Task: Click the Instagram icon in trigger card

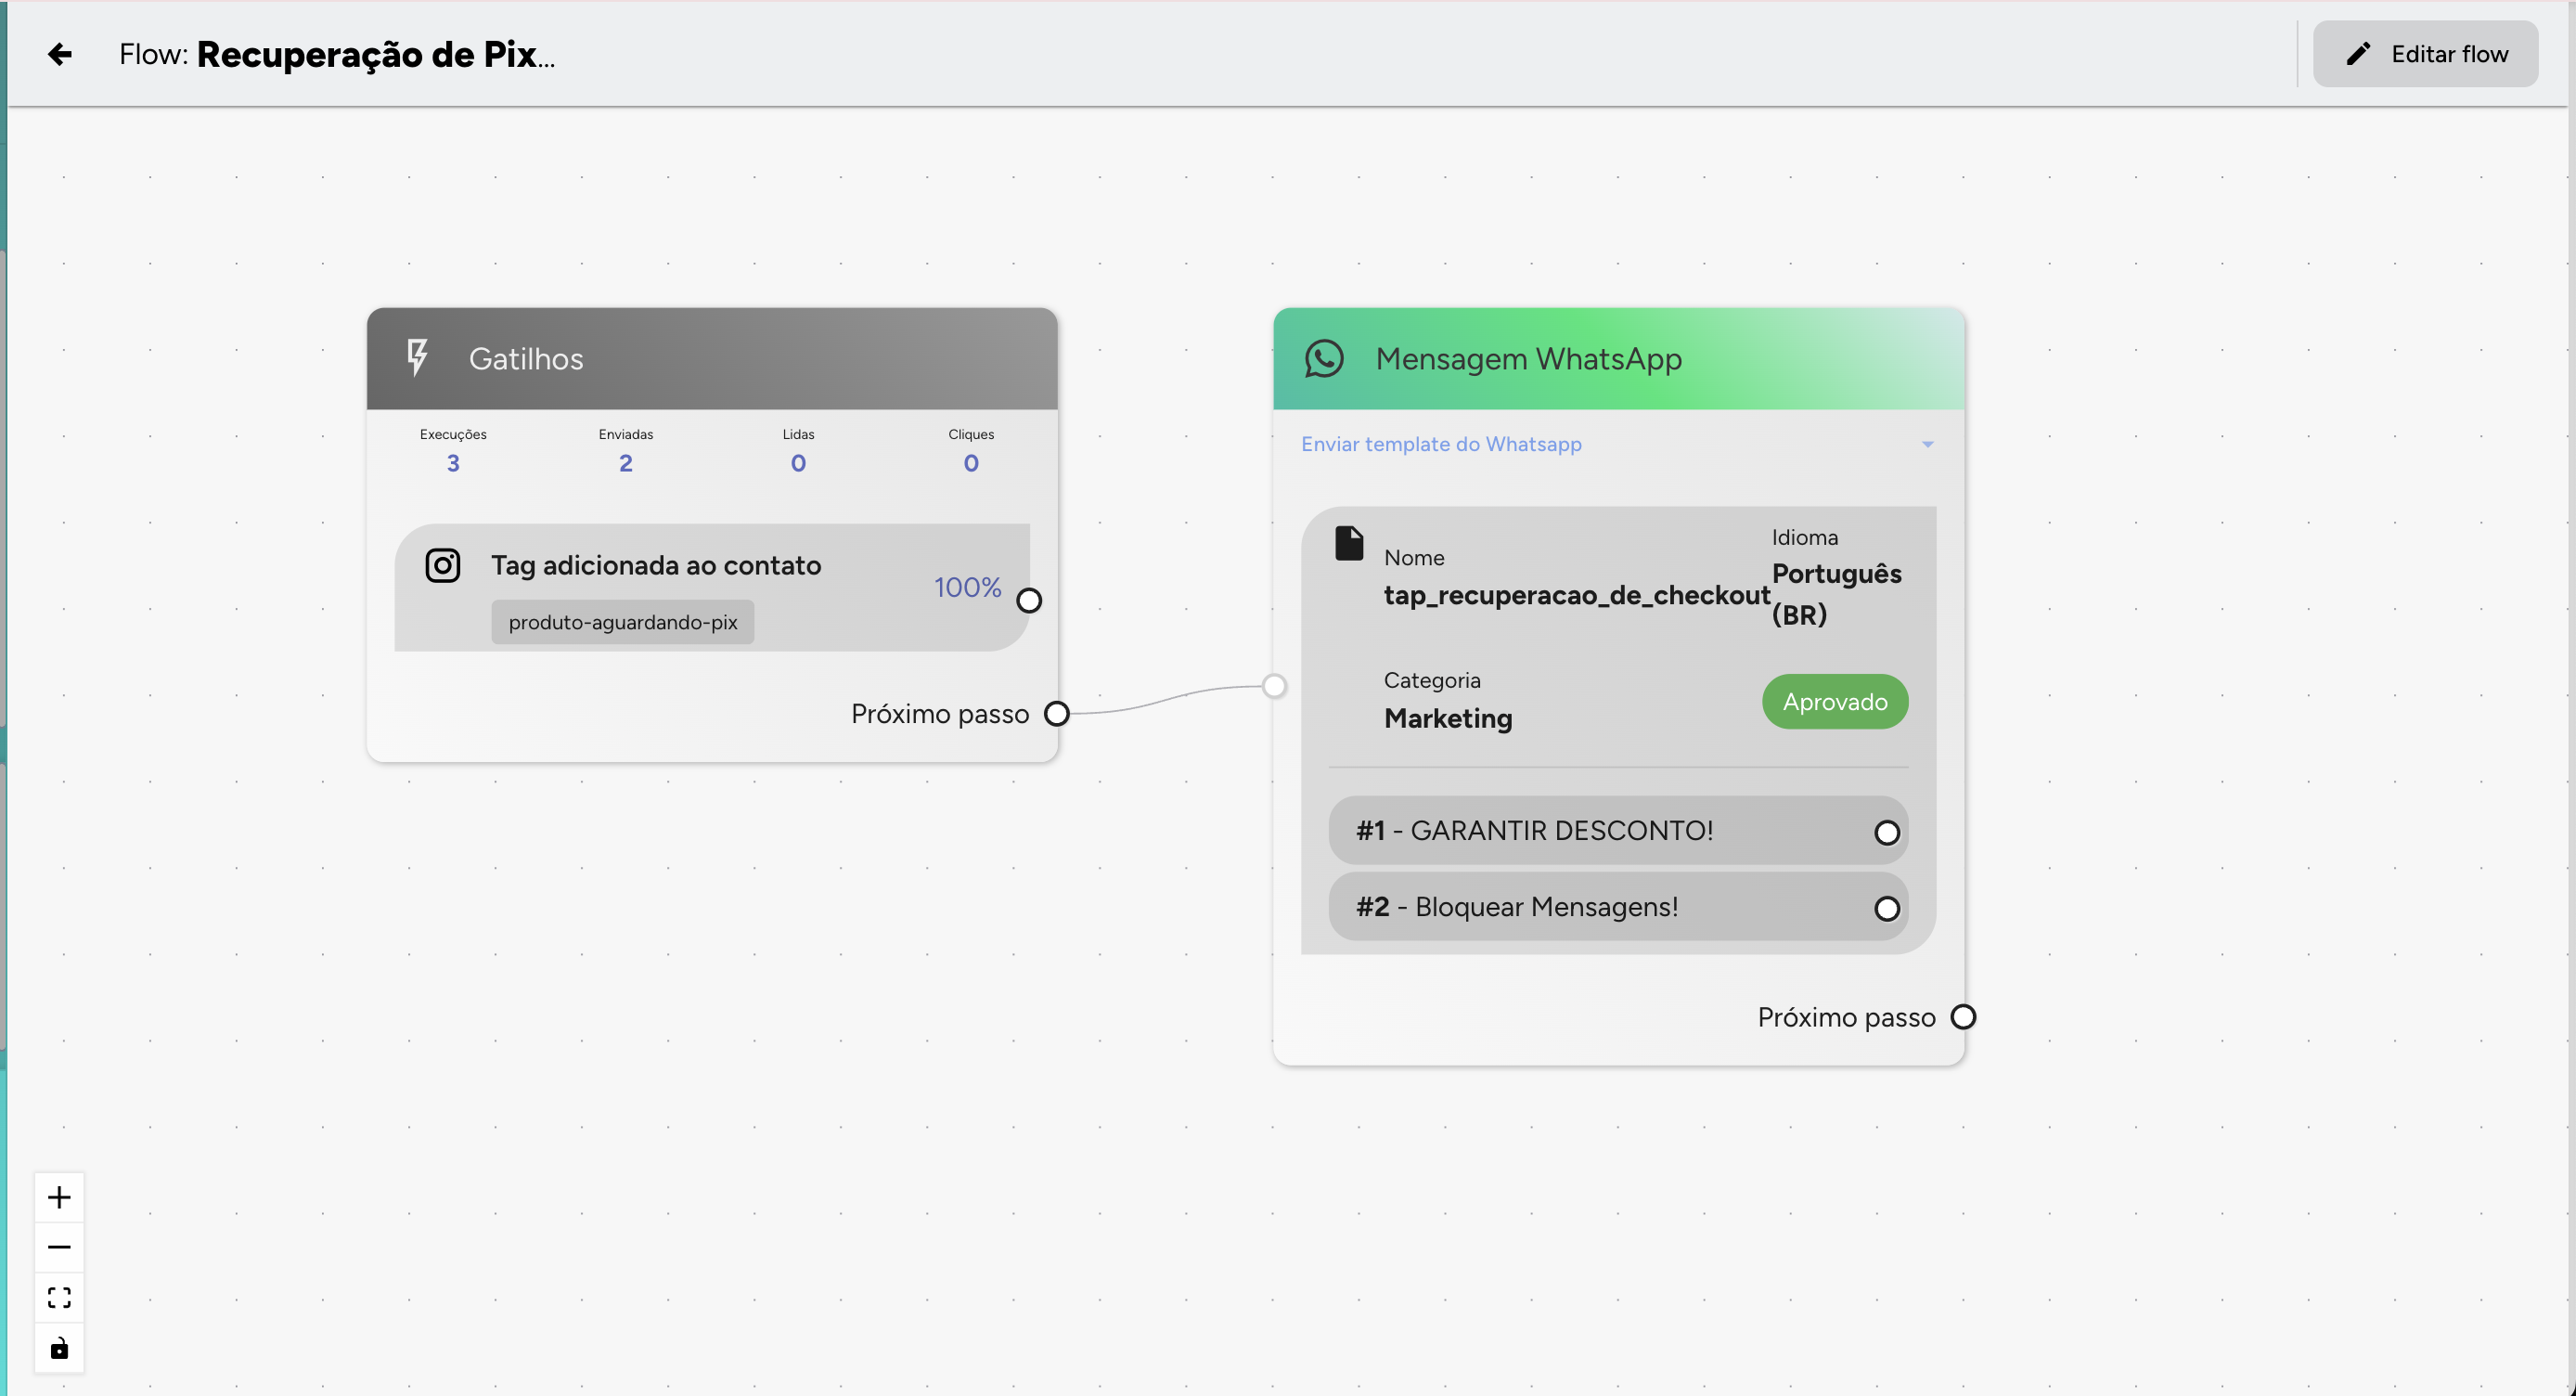Action: [442, 566]
